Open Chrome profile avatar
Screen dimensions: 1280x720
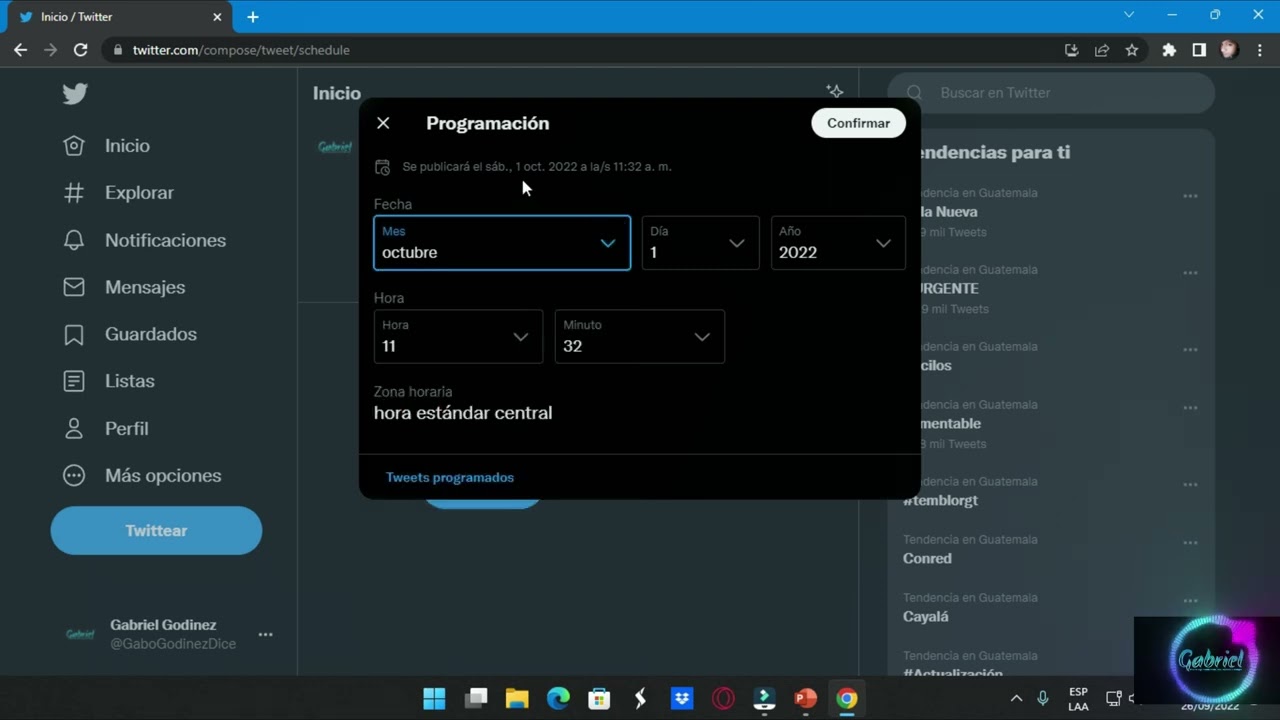[1229, 49]
